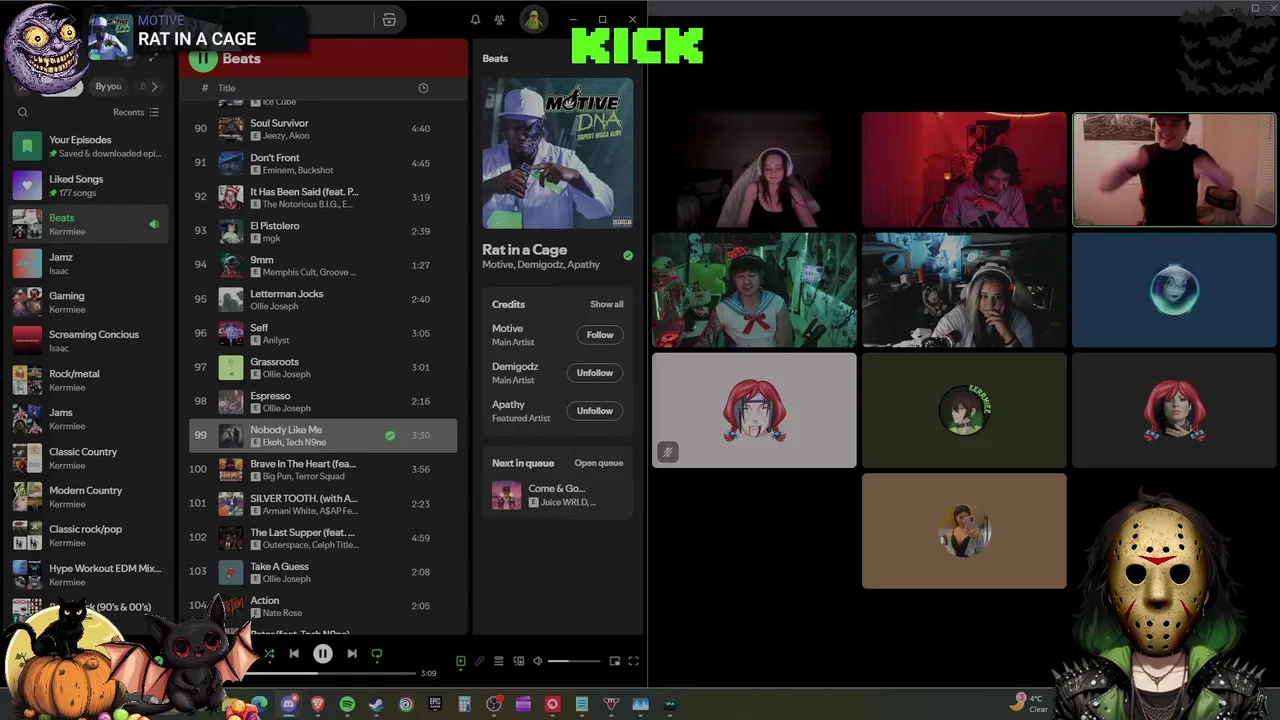
Task: Open the user profile avatar menu
Action: [x=533, y=20]
